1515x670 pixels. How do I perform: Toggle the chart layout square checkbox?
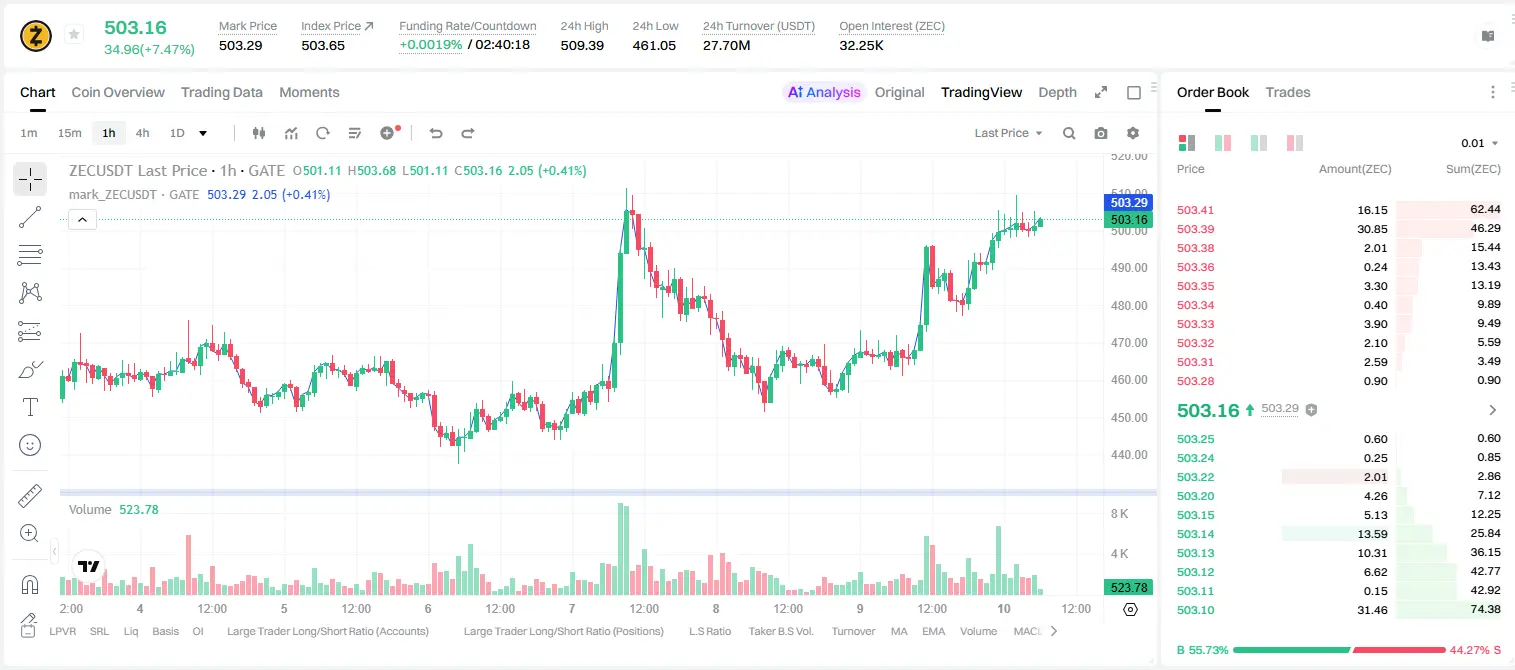pyautogui.click(x=1134, y=92)
